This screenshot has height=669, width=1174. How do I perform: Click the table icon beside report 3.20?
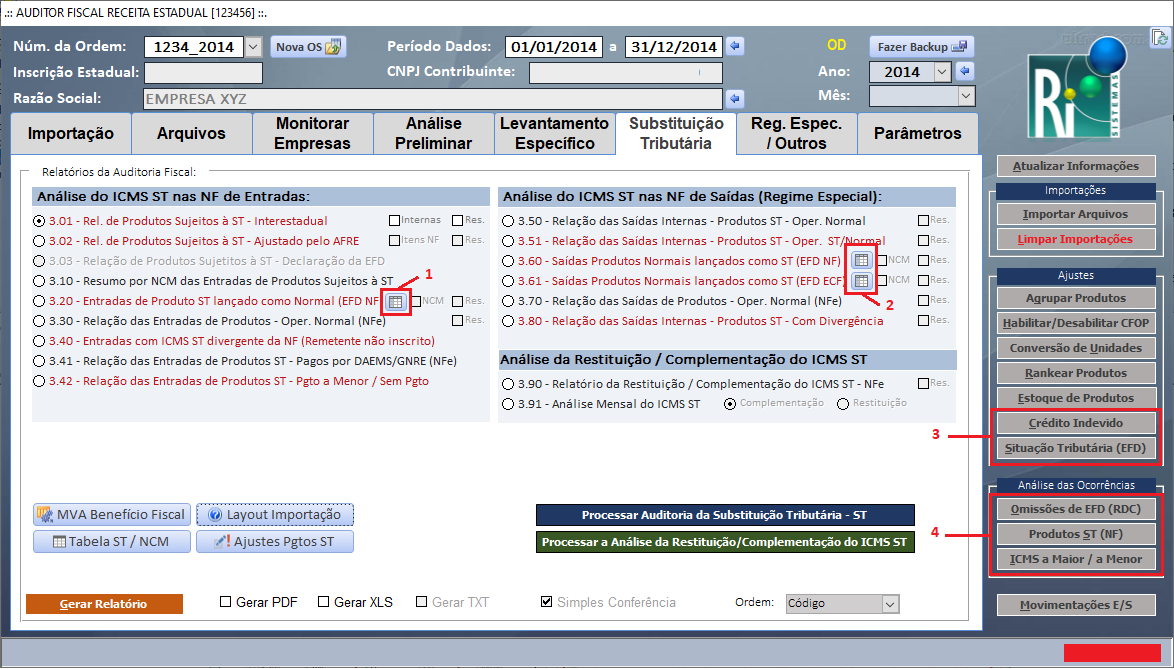[395, 301]
